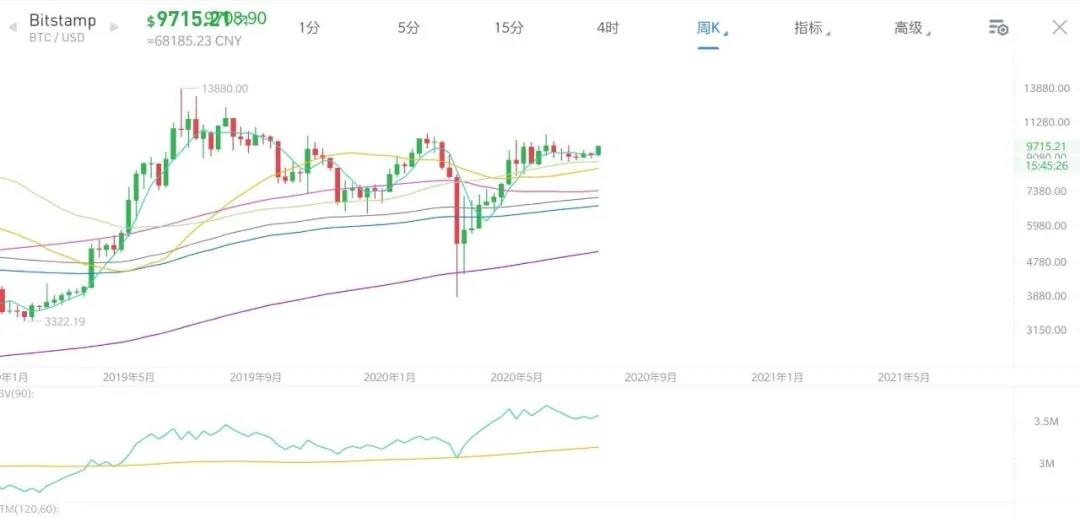Switch to the 5分 timeframe
Viewport: 1080px width, 517px height.
(408, 28)
